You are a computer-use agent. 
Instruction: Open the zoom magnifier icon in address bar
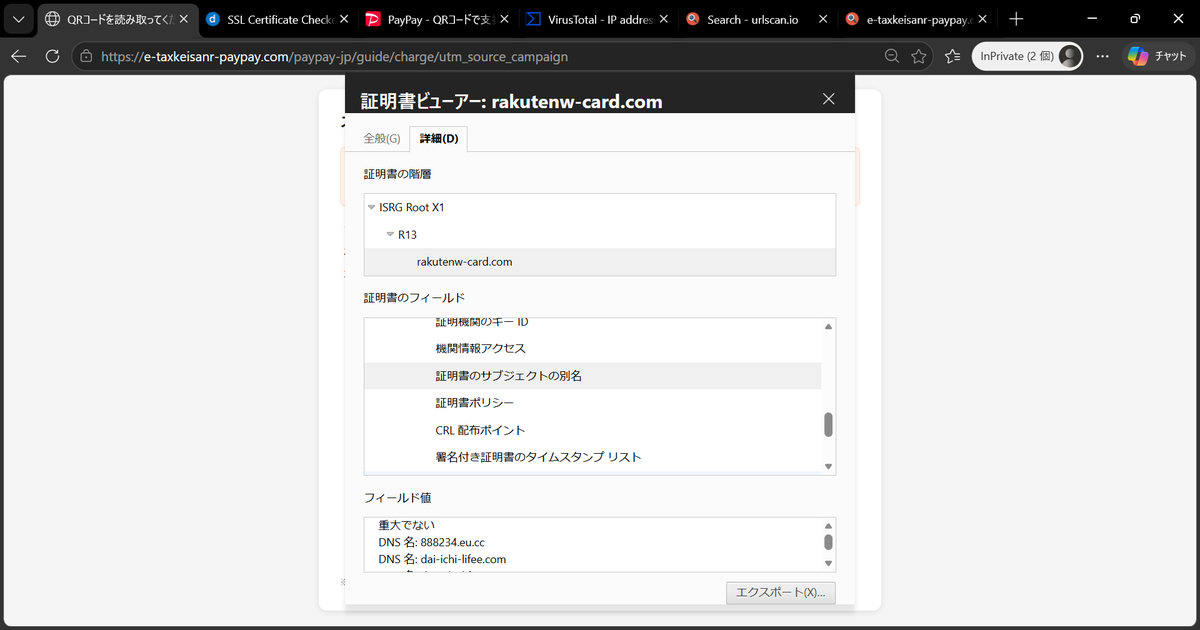click(892, 57)
